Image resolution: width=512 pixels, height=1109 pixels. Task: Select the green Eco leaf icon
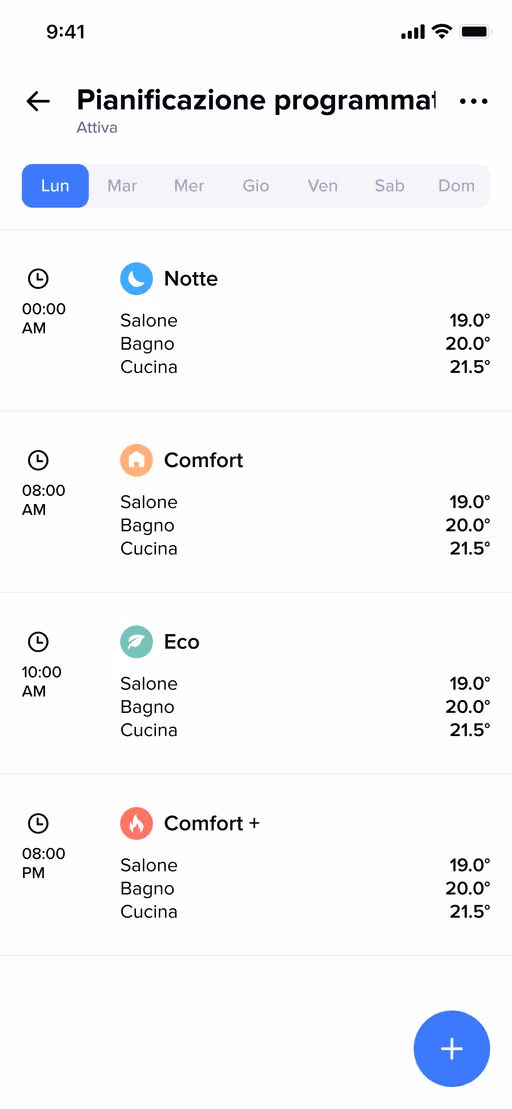click(x=136, y=641)
